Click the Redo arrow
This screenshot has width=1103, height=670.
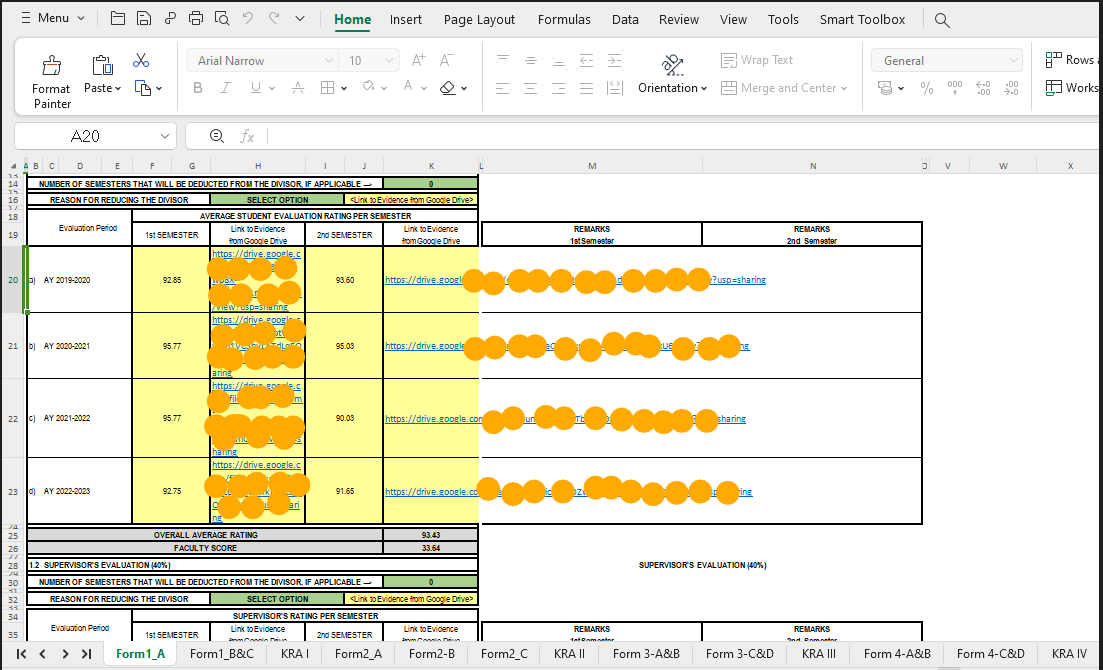pos(274,18)
